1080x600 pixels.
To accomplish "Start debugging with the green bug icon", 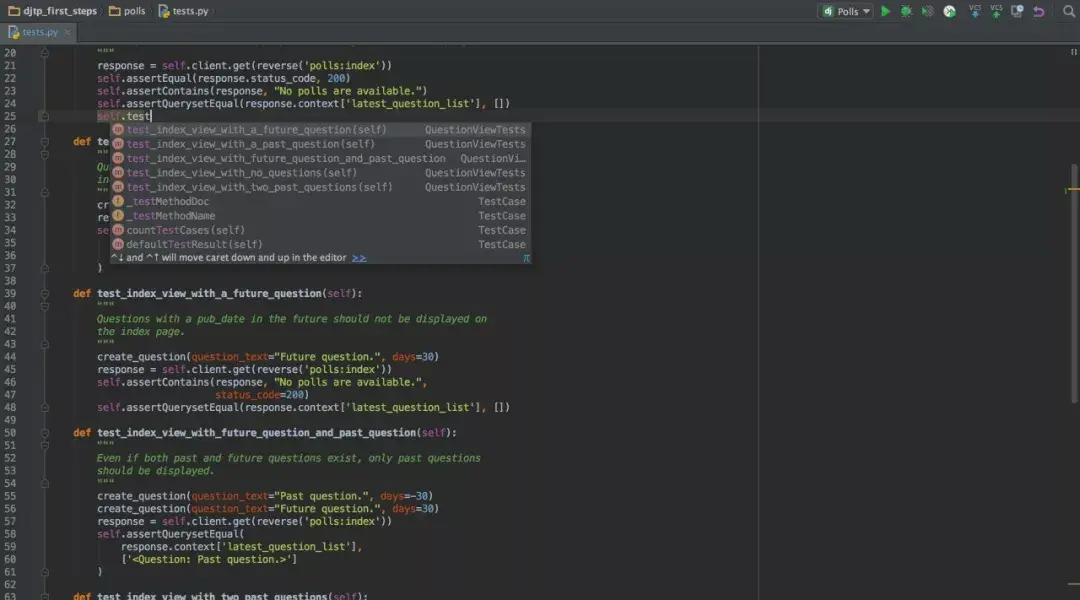I will click(906, 11).
